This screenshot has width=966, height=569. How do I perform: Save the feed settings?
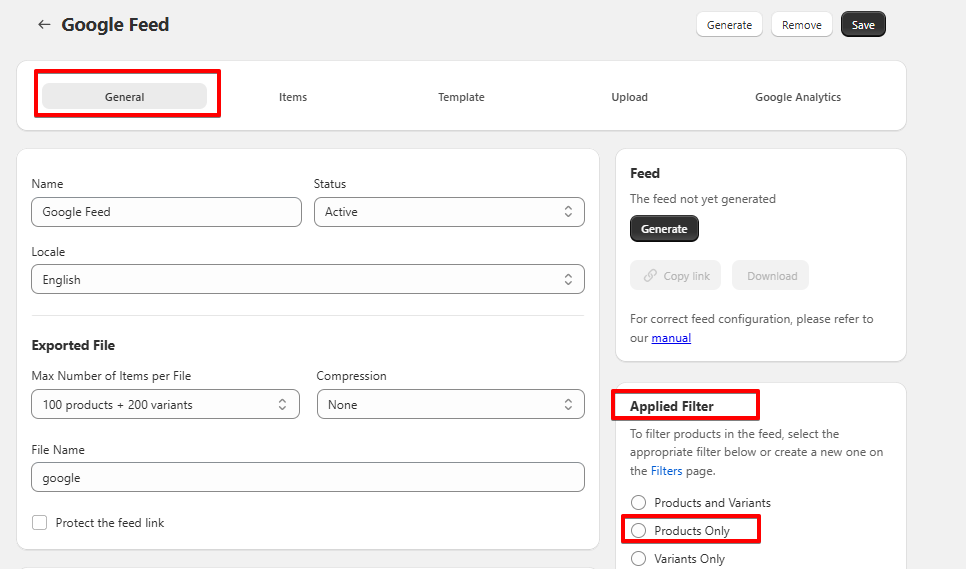click(863, 25)
